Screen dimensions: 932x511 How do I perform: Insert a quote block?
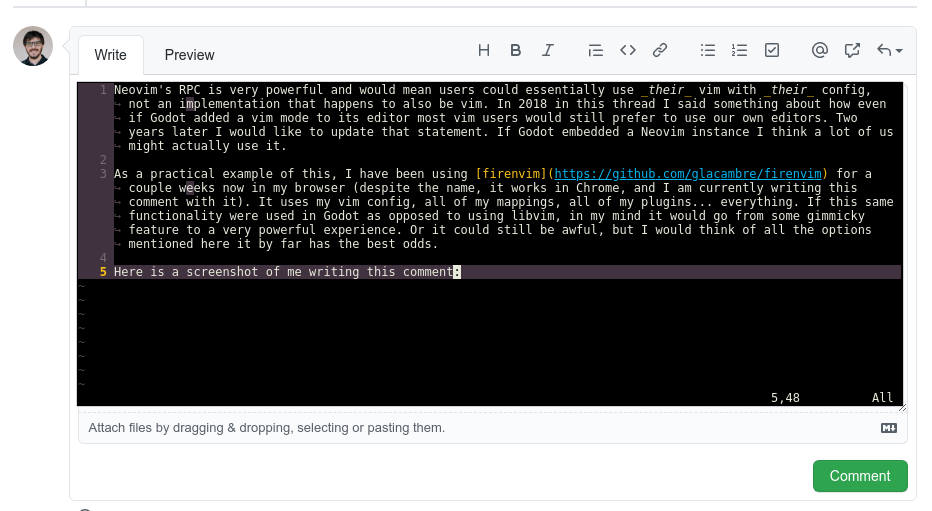click(x=596, y=51)
